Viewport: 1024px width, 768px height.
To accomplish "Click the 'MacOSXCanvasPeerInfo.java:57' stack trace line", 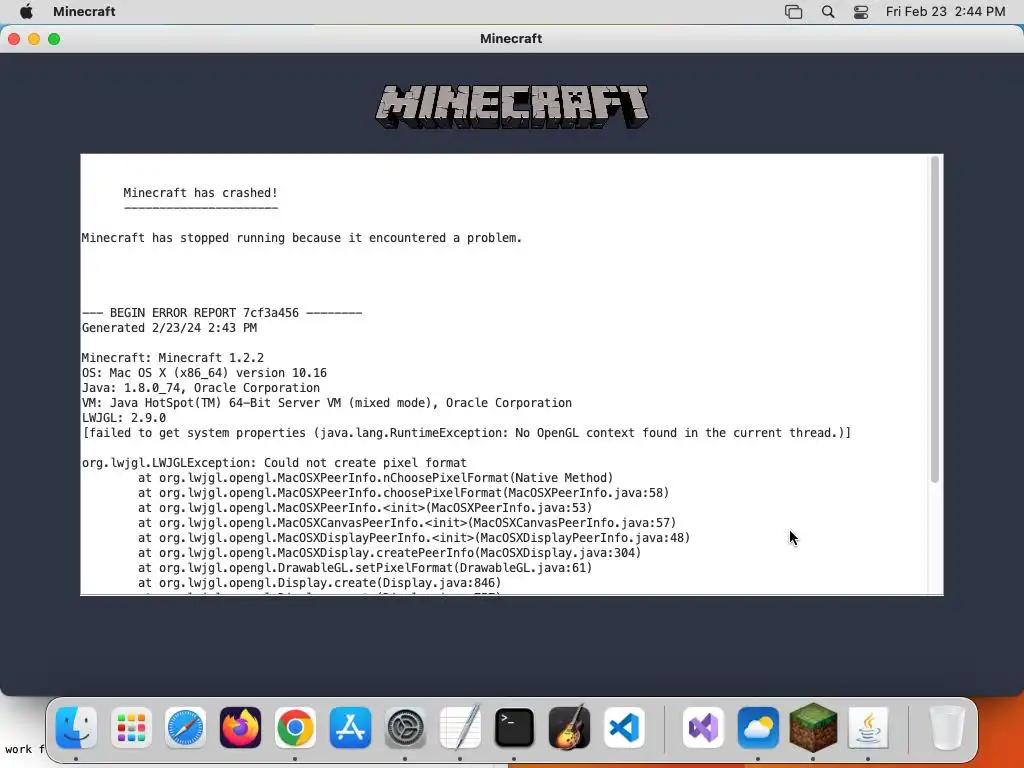I will [x=407, y=523].
